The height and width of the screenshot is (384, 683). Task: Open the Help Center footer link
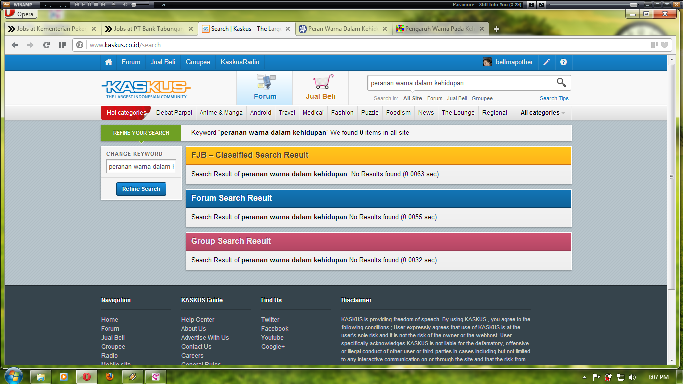pyautogui.click(x=197, y=320)
